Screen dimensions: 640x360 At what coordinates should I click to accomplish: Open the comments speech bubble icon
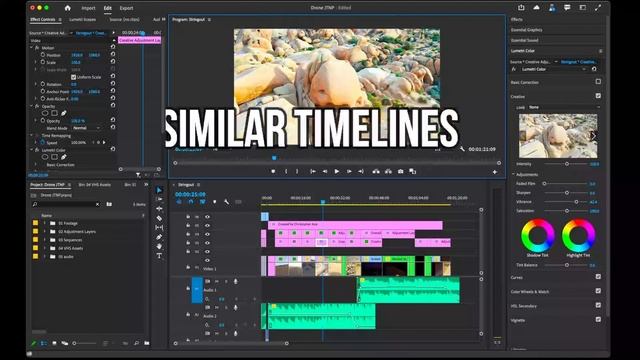coord(567,8)
